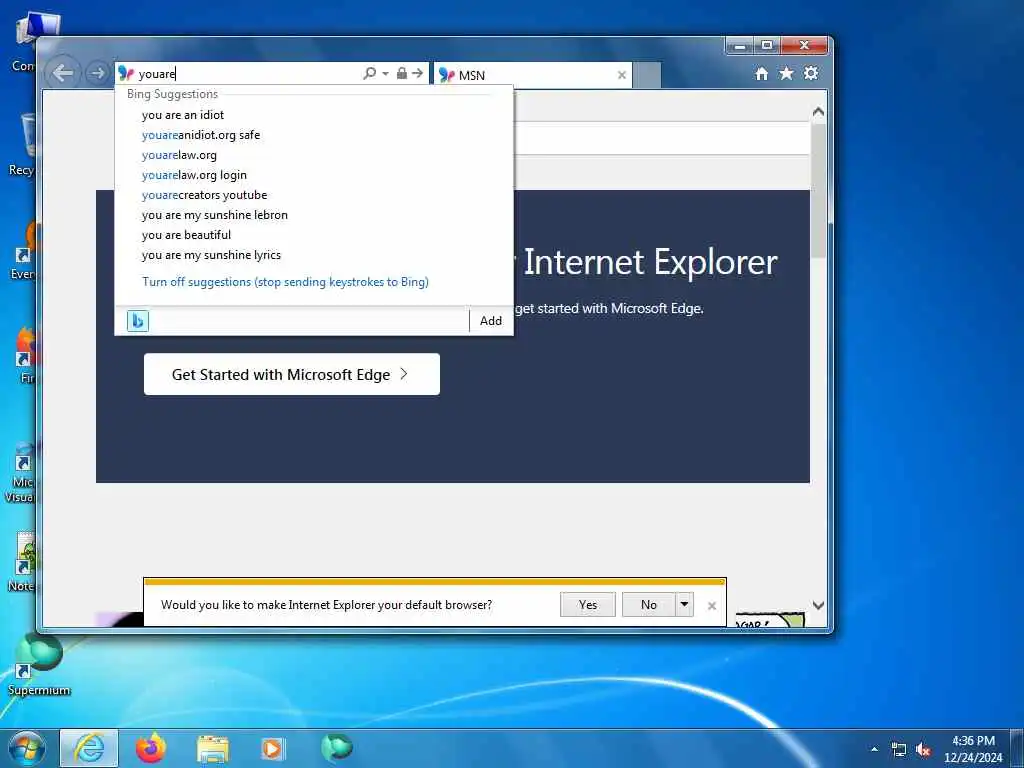Viewport: 1024px width, 768px height.
Task: Click Internet Explorer taskbar icon
Action: (x=89, y=748)
